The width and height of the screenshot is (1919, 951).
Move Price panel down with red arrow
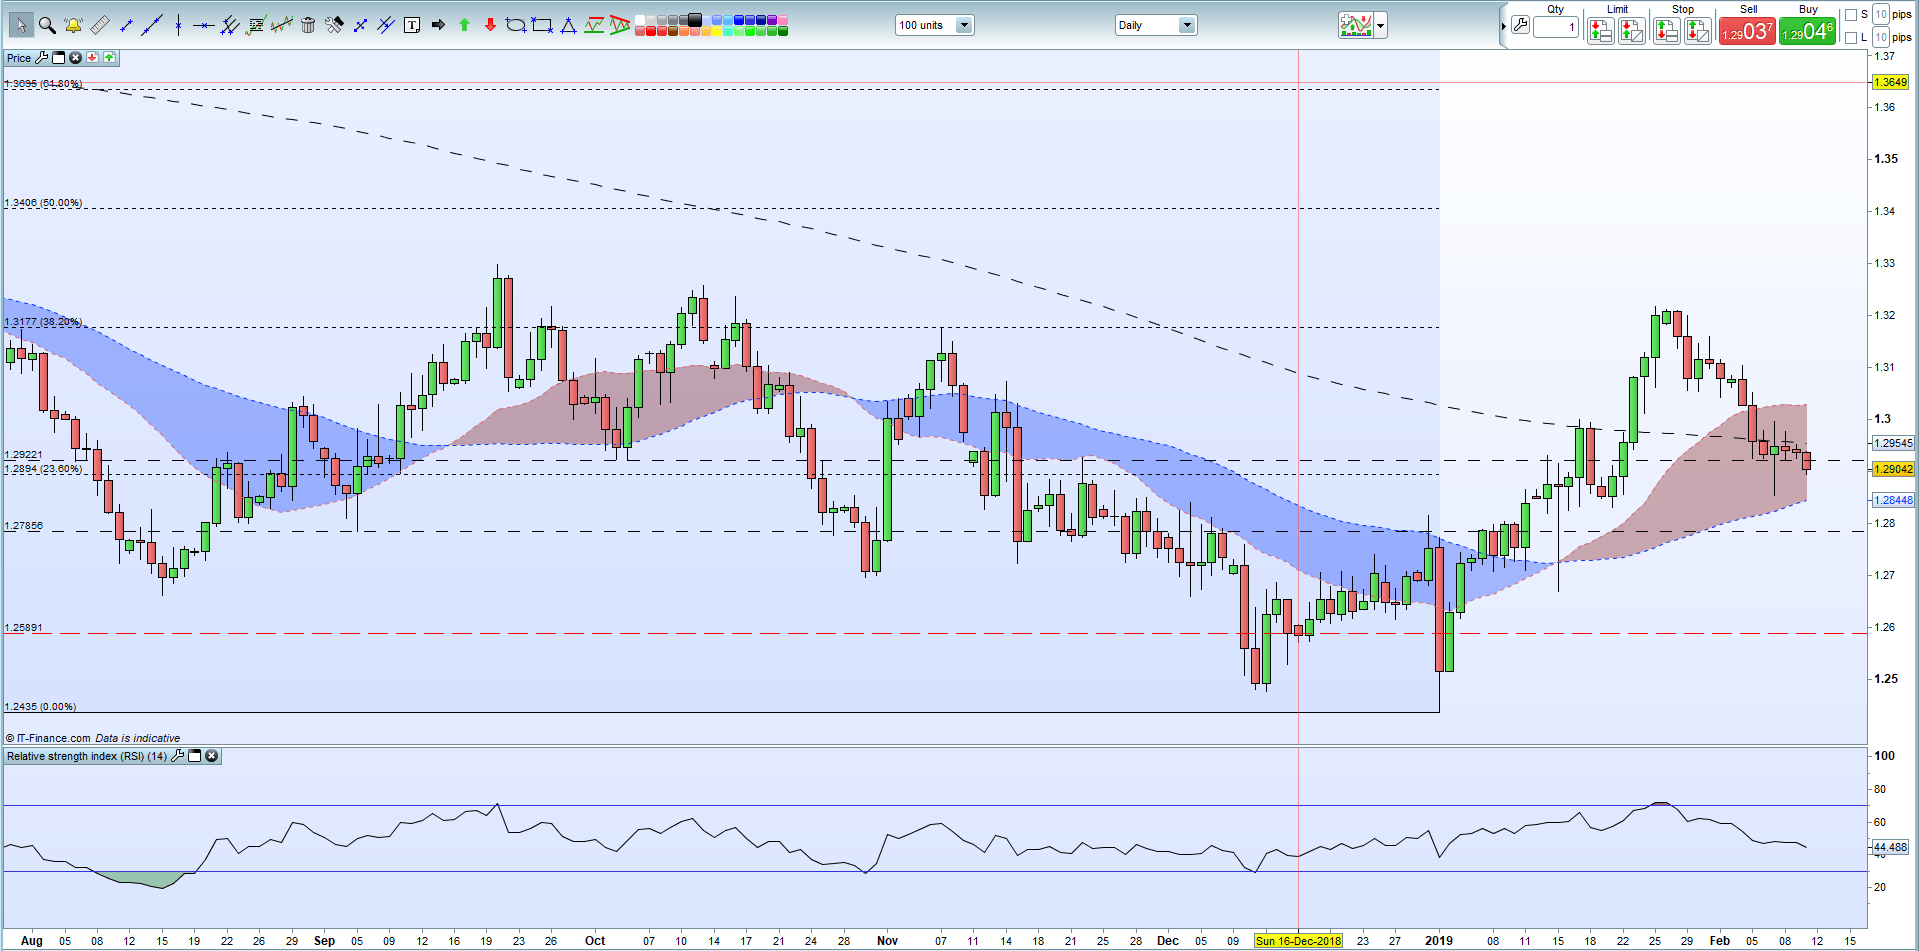tap(93, 58)
